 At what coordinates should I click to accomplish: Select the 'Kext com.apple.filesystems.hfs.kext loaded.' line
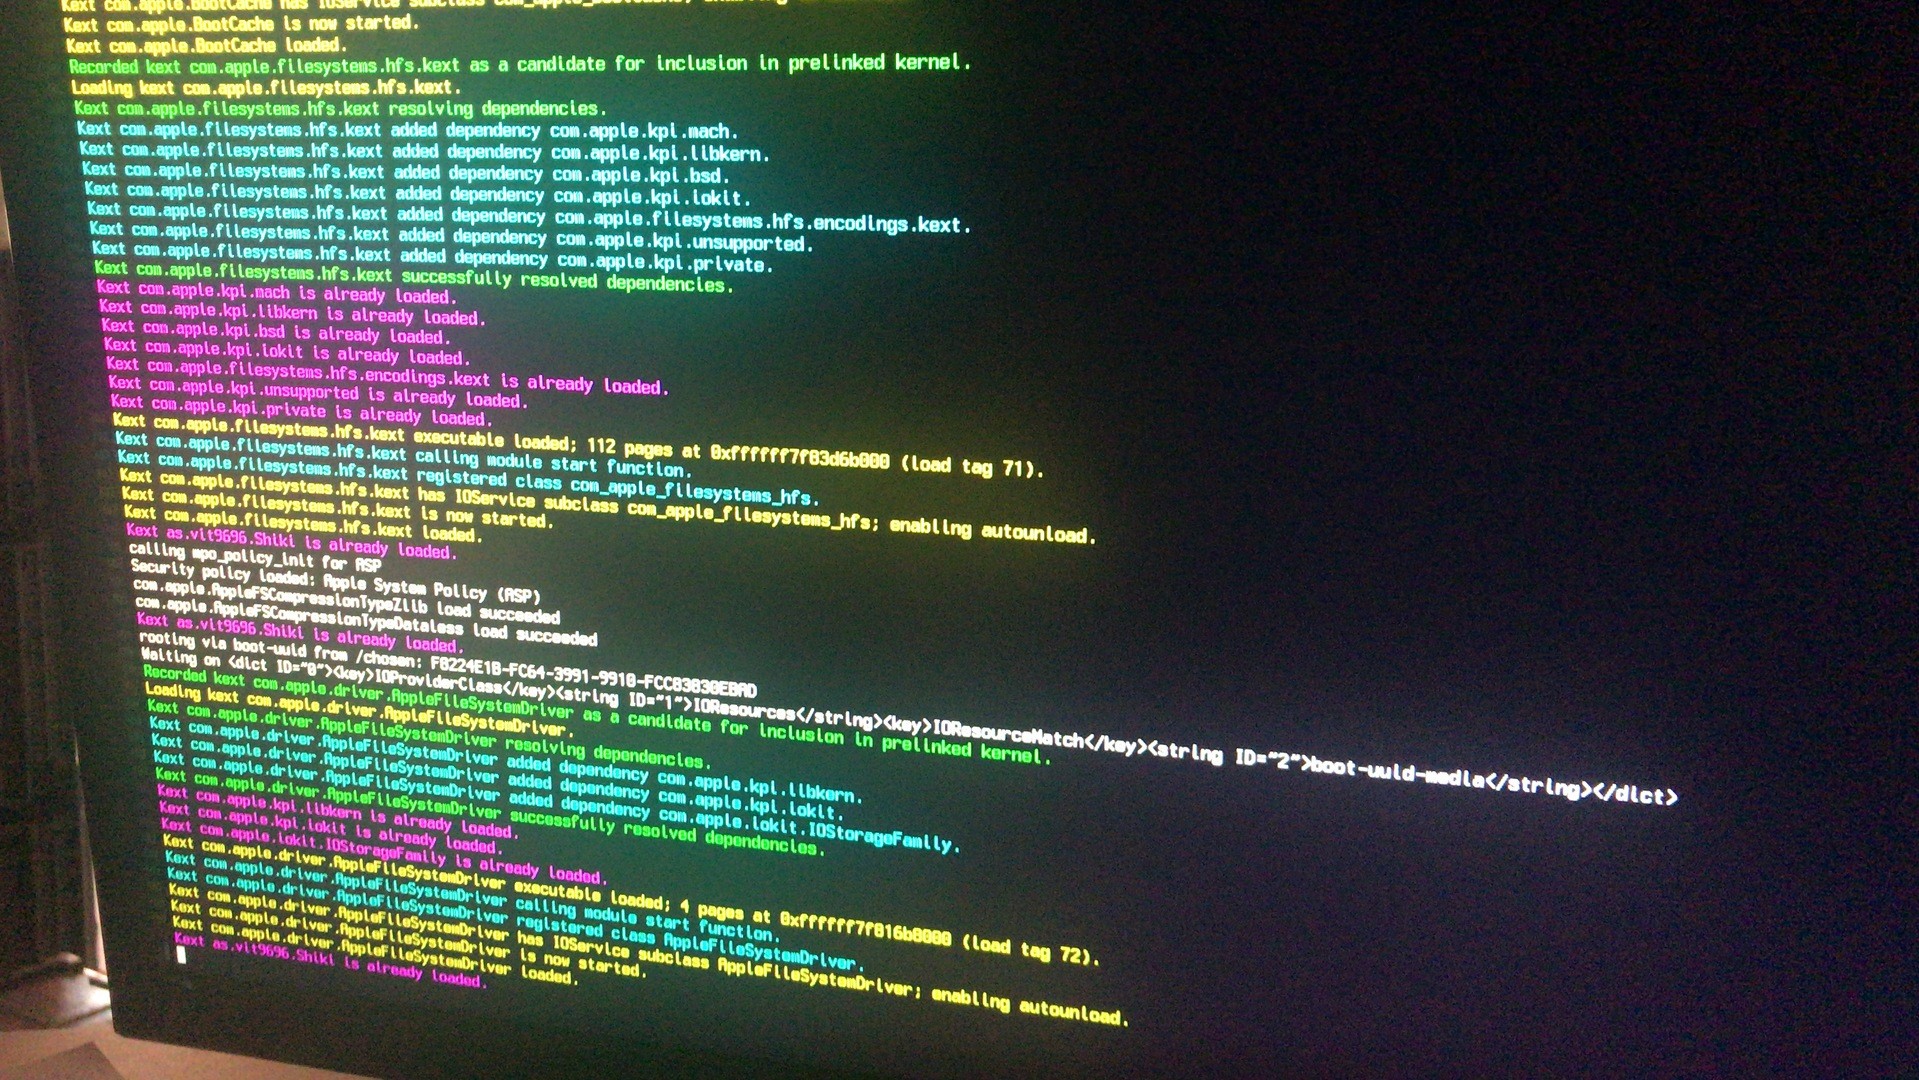(x=304, y=522)
